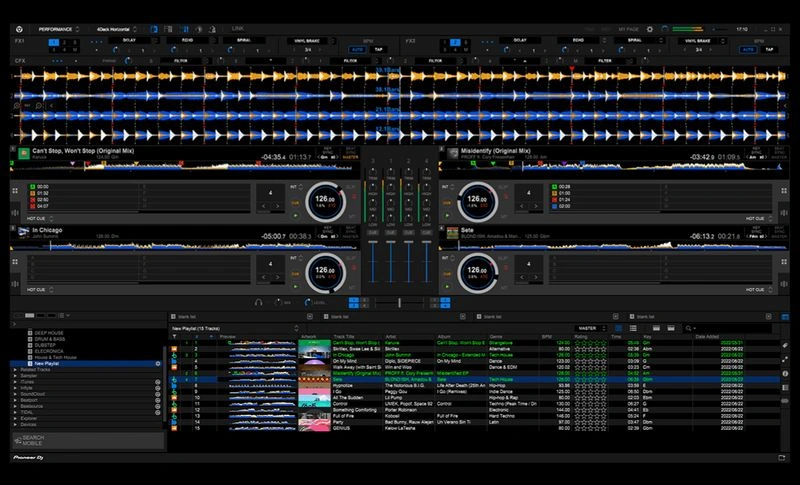This screenshot has width=800, height=485.
Task: Select the Hypnotize track row
Action: click(474, 386)
